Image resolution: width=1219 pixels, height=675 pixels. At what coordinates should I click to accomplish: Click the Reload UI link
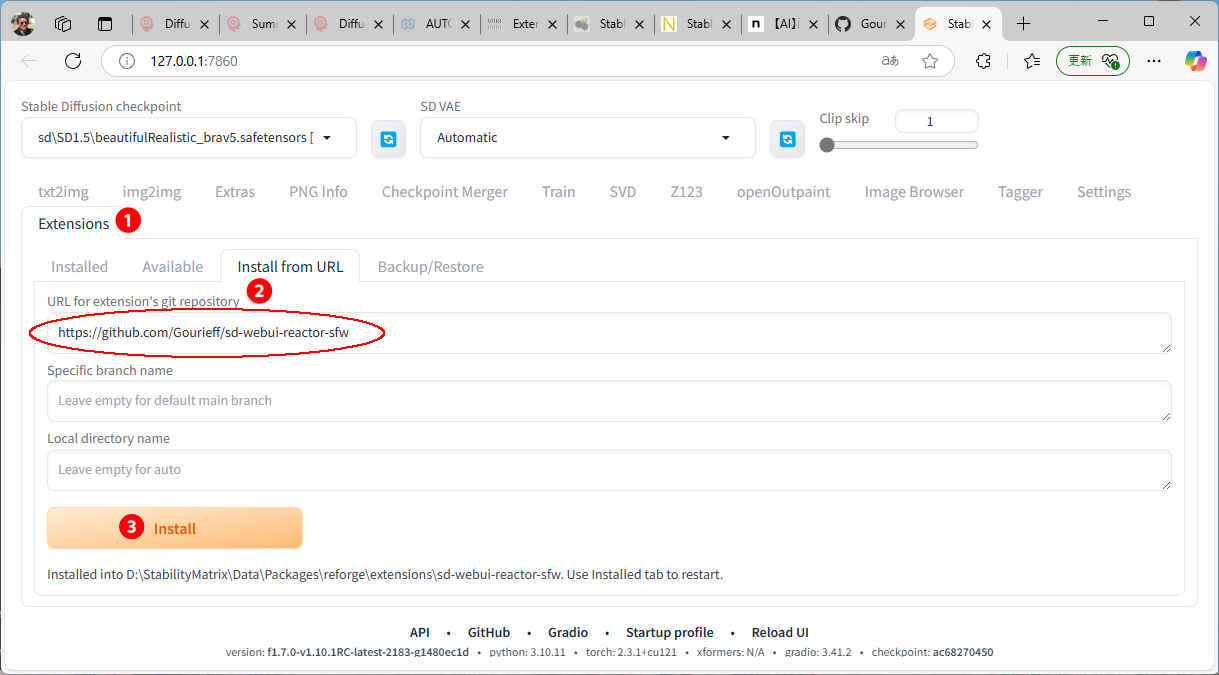point(780,632)
